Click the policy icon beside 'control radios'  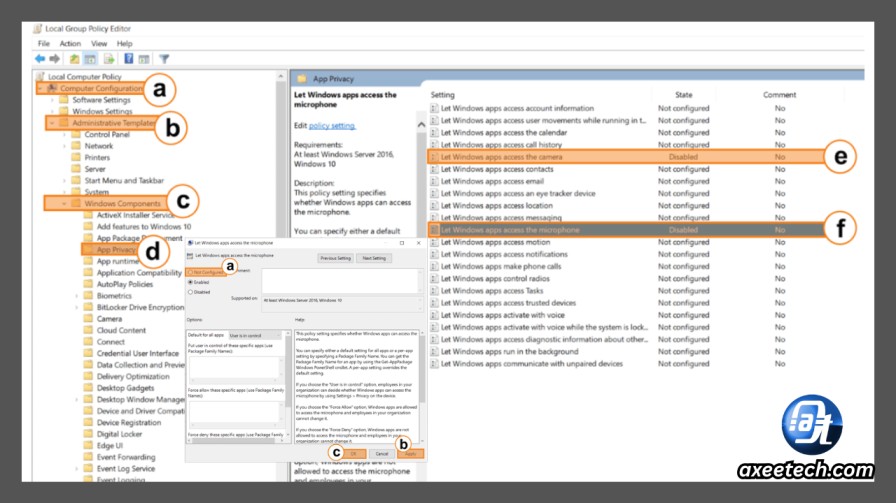(x=435, y=279)
